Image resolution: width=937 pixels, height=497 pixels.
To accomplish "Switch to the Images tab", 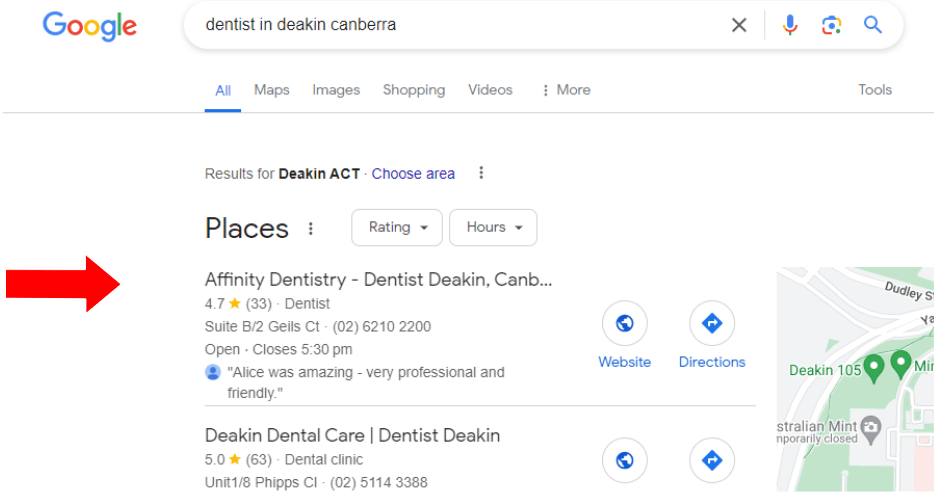I will point(336,90).
